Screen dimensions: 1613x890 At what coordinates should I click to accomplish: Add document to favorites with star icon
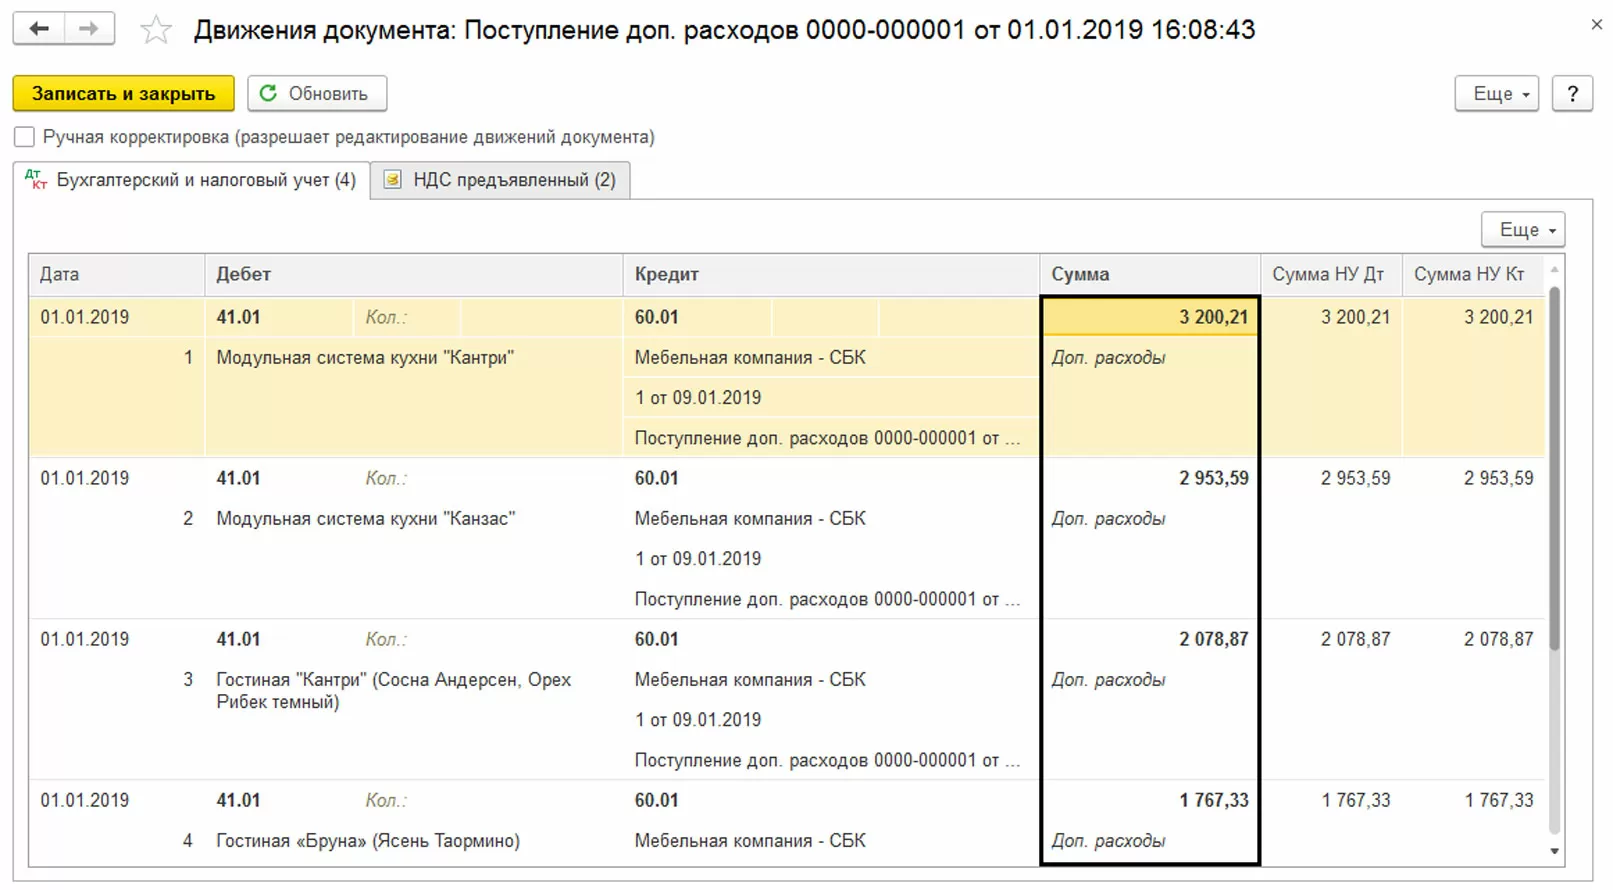pos(156,30)
